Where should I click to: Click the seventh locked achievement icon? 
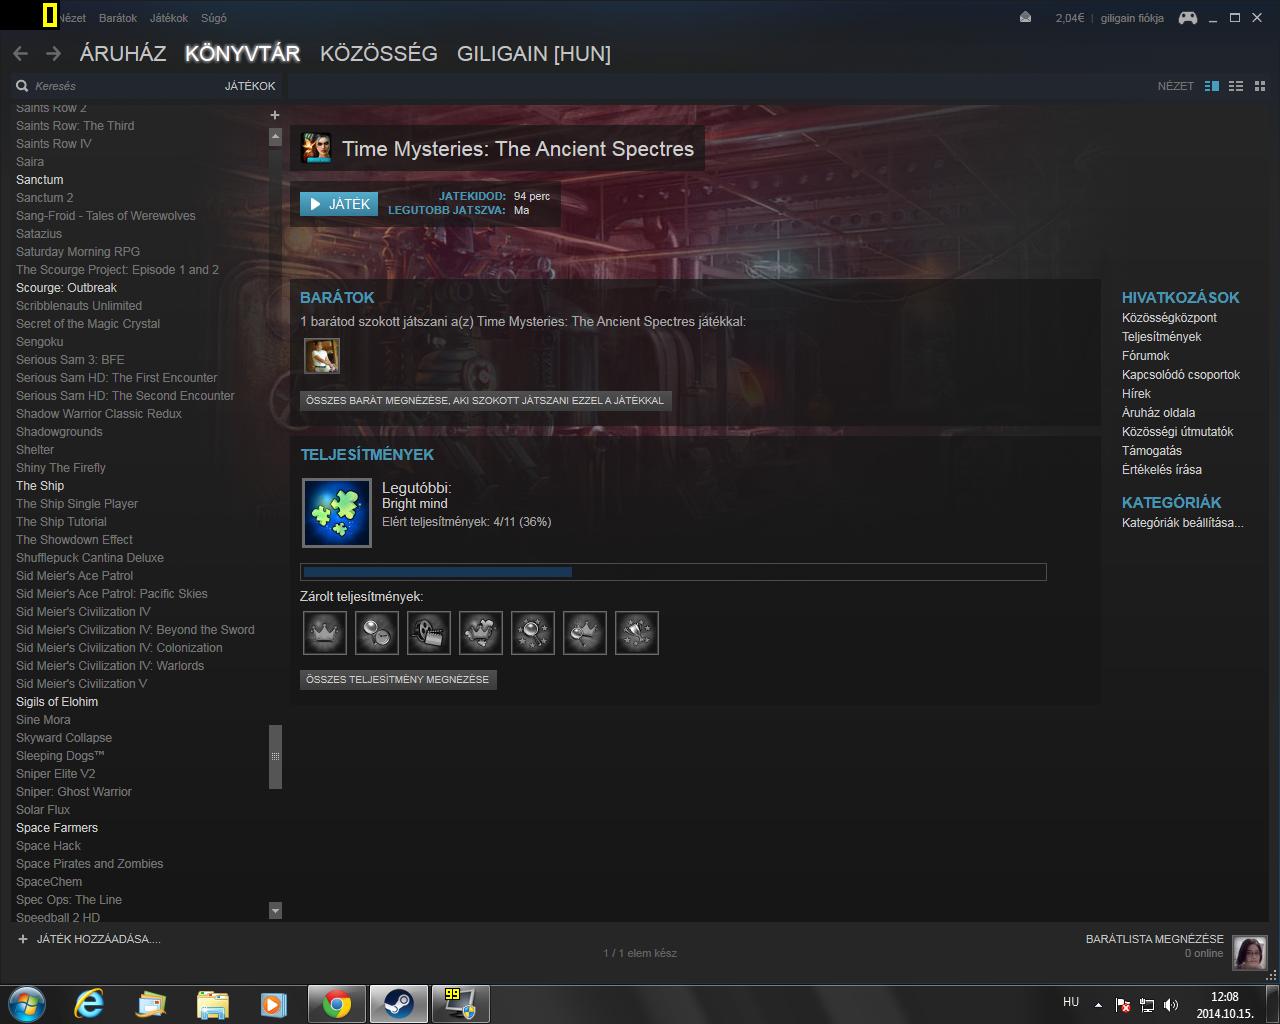pyautogui.click(x=636, y=633)
